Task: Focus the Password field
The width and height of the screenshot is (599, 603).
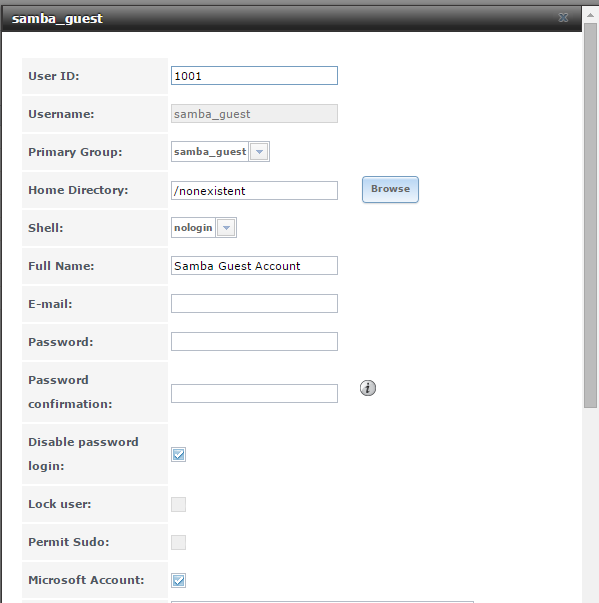Action: point(254,341)
